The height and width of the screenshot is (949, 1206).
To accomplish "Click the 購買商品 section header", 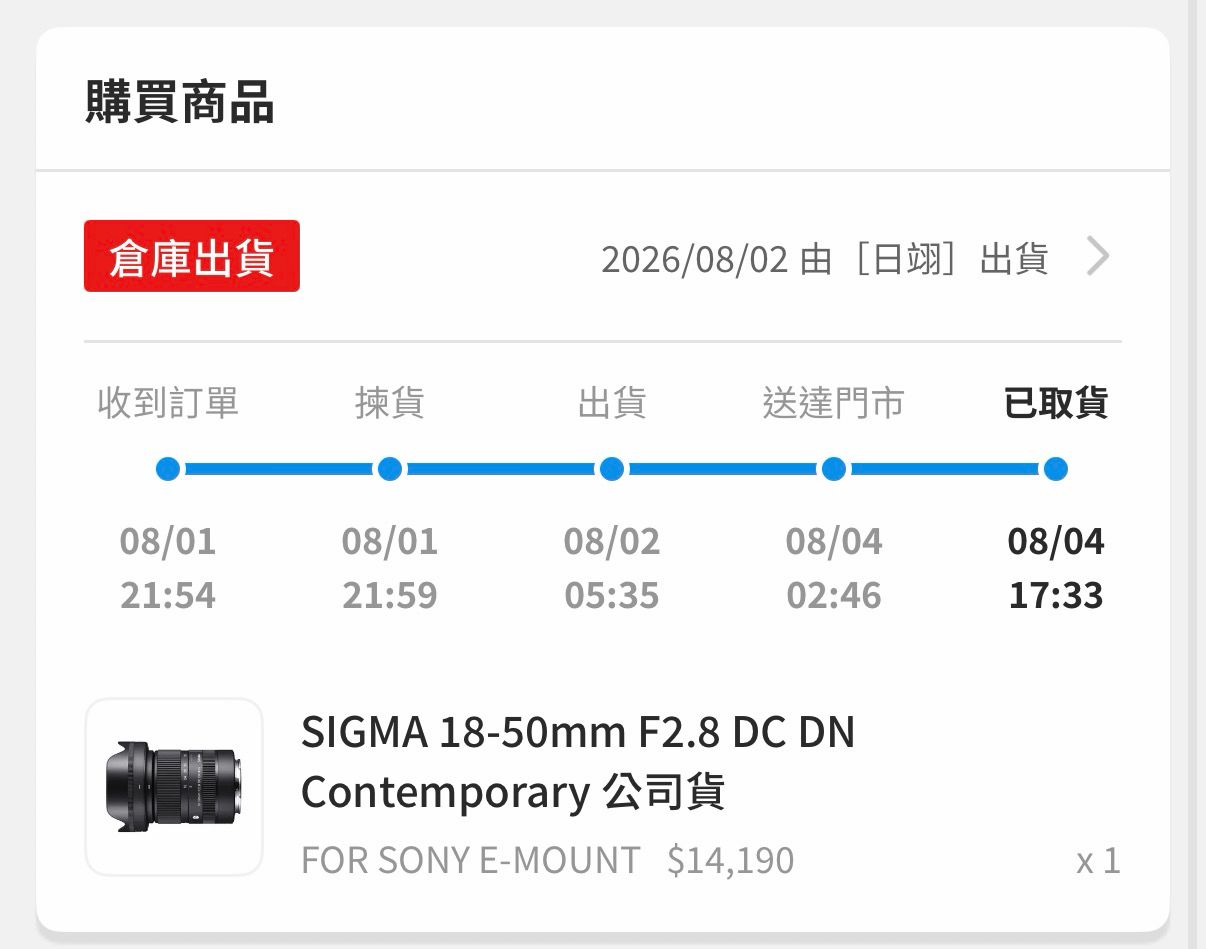I will (180, 103).
